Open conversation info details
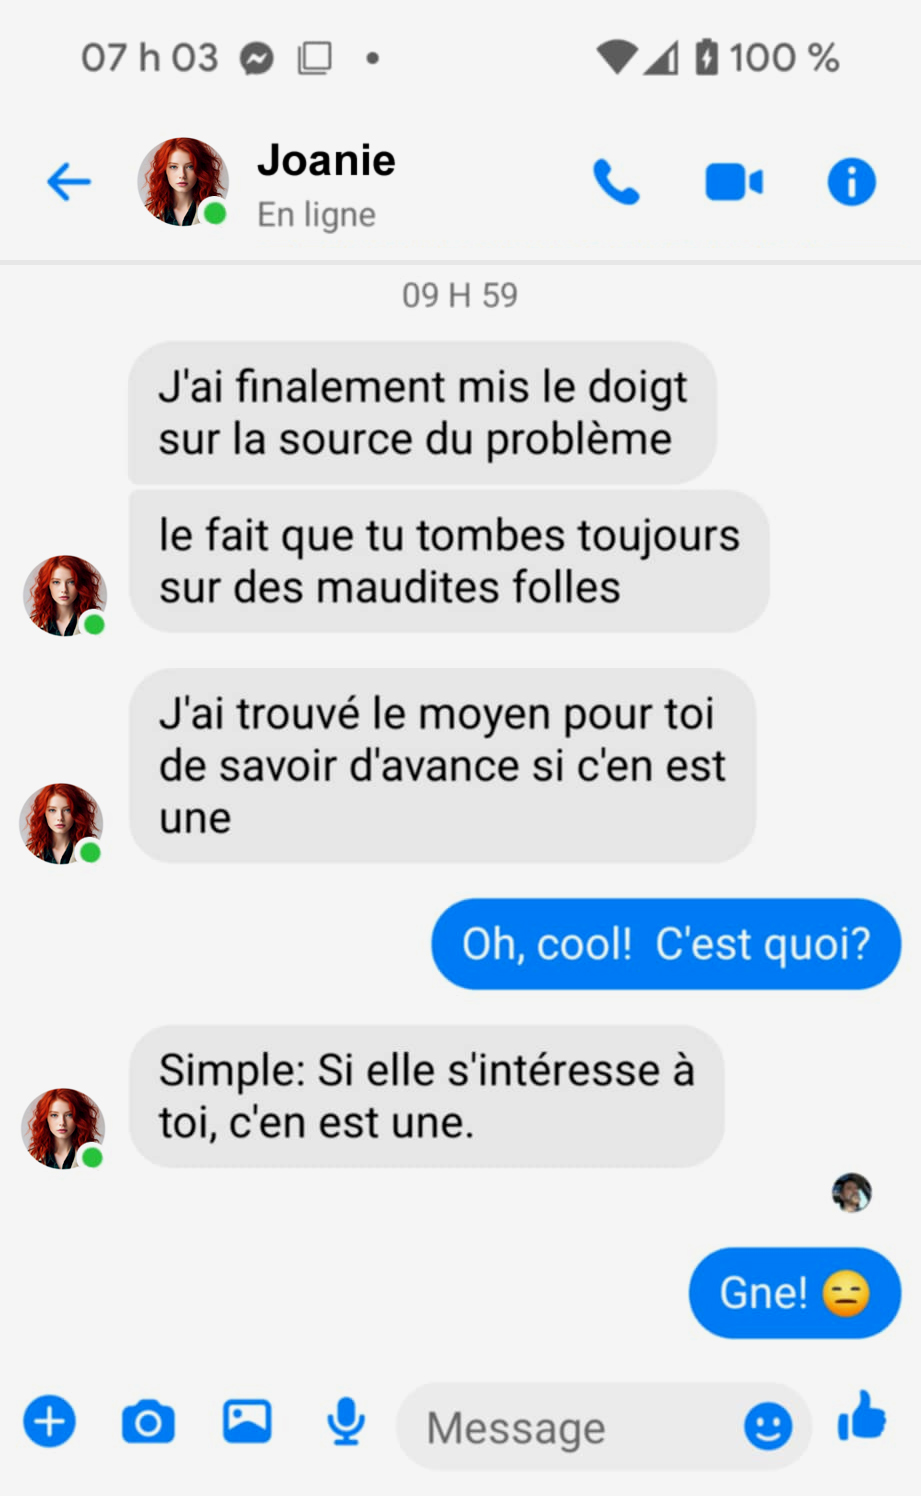Screen dimensions: 921x1496 point(851,182)
